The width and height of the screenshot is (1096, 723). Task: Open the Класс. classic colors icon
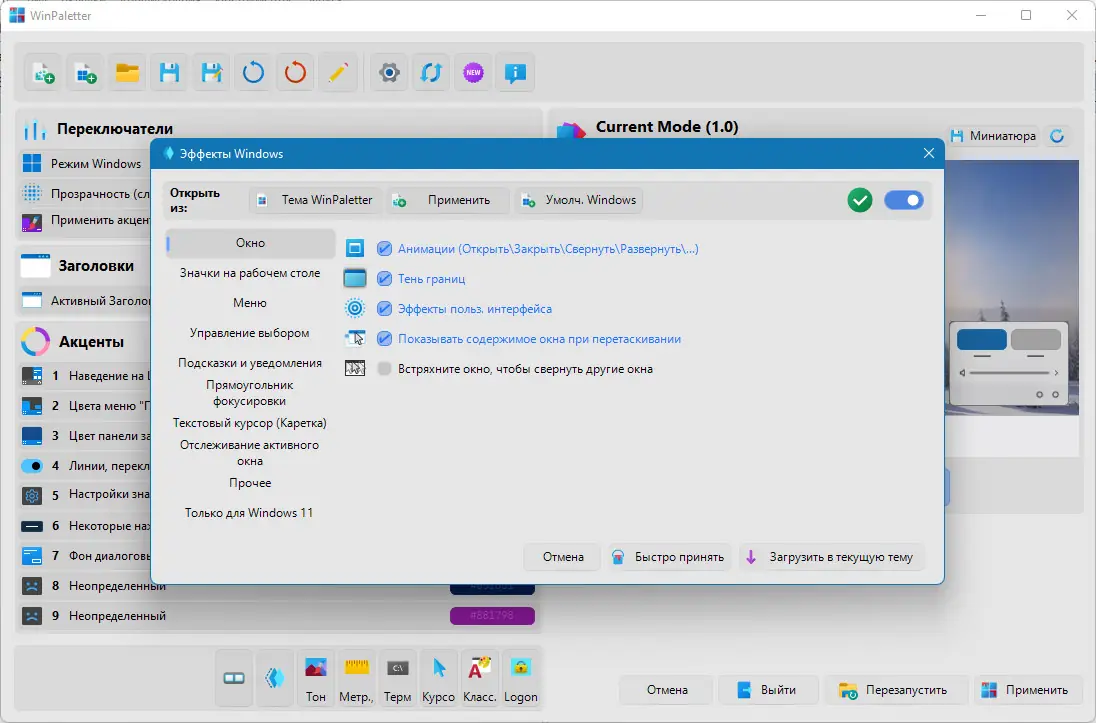click(480, 678)
